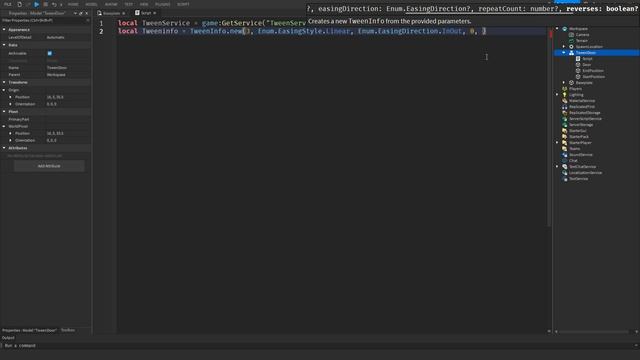The width and height of the screenshot is (640, 360).
Task: Select ReplicatedFirst in Explorer
Action: tap(582, 107)
